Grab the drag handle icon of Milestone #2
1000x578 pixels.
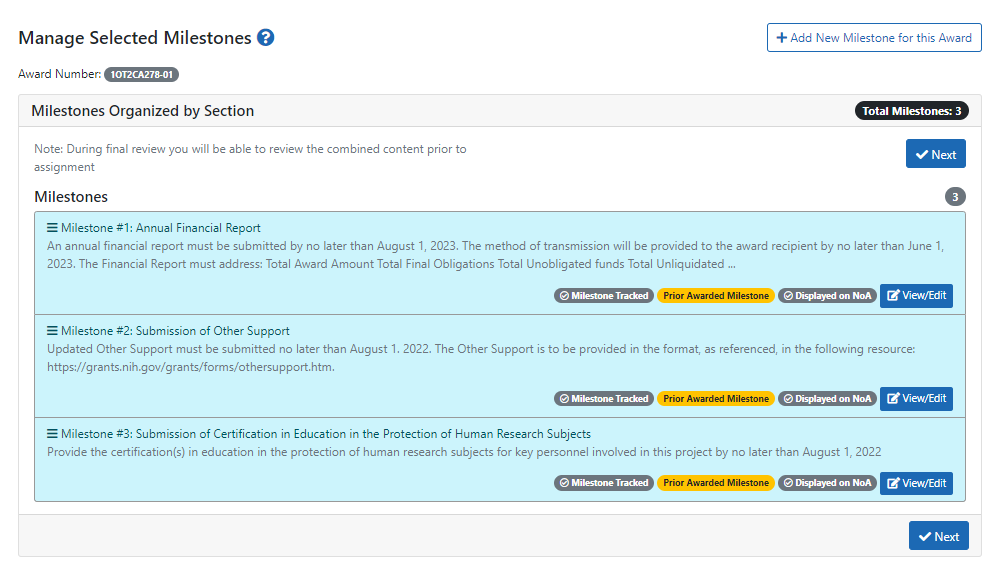[52, 330]
